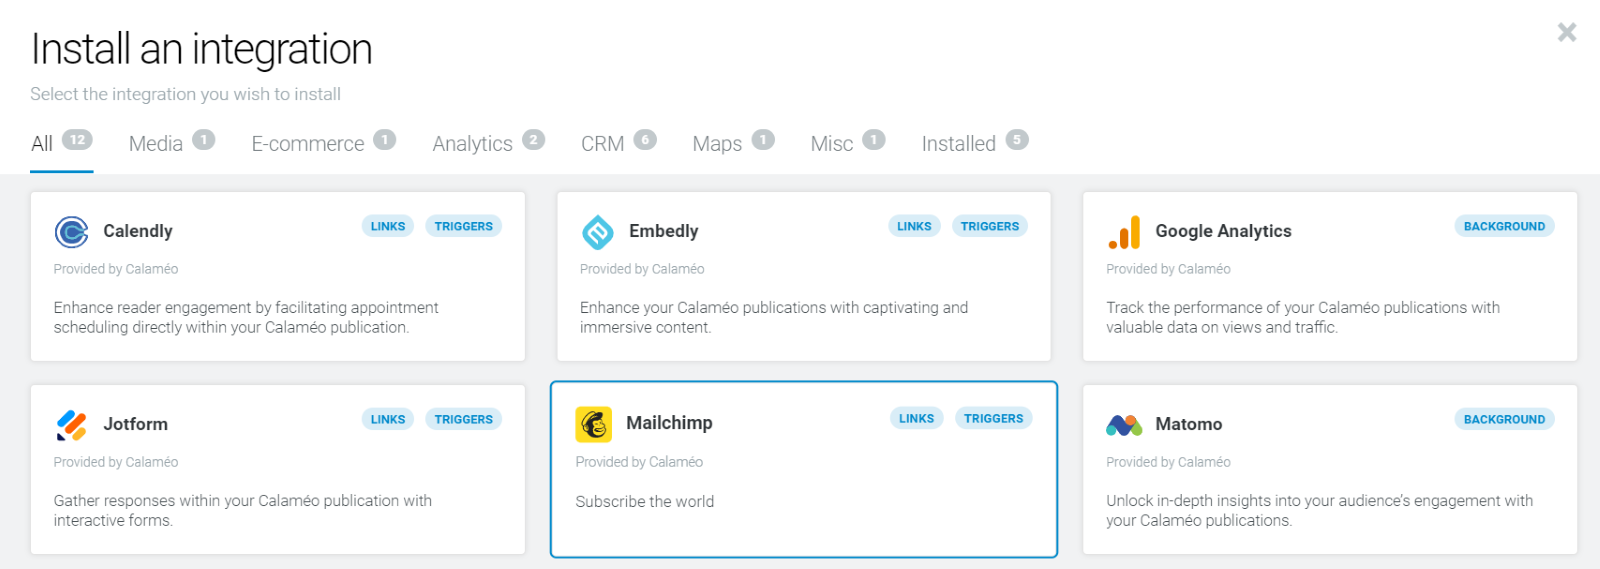
Task: Click the BACKGROUND badge on Google Analytics card
Action: coord(1504,226)
